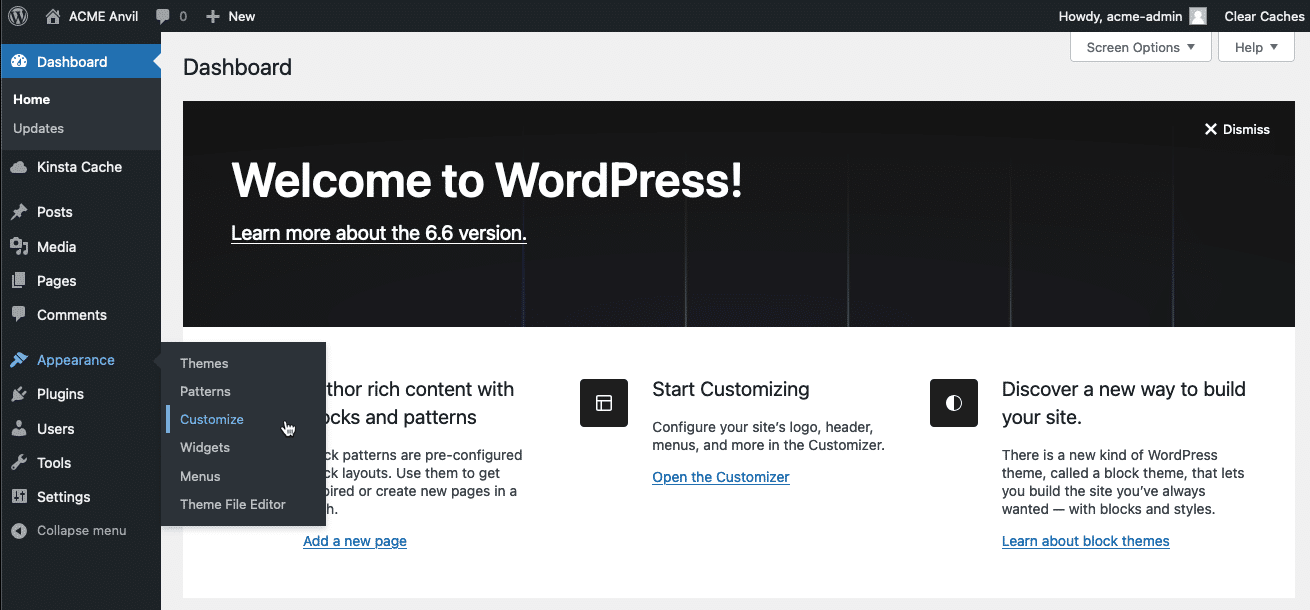The width and height of the screenshot is (1310, 610).
Task: Open the Theme File Editor submenu item
Action: point(234,504)
